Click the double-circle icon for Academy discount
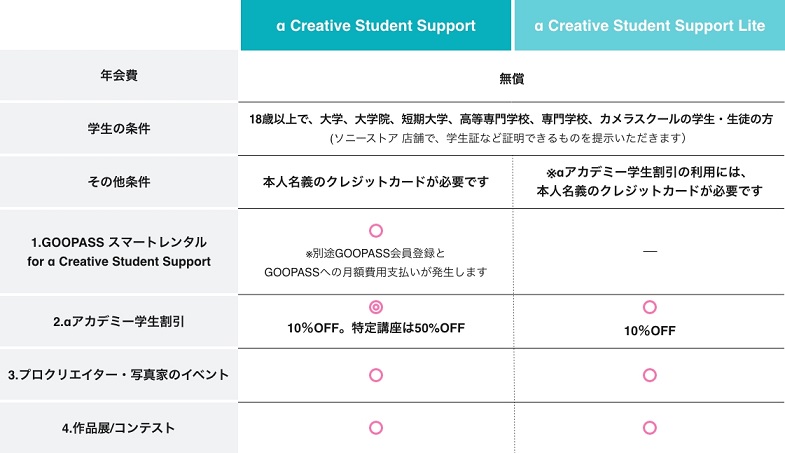 coord(376,307)
